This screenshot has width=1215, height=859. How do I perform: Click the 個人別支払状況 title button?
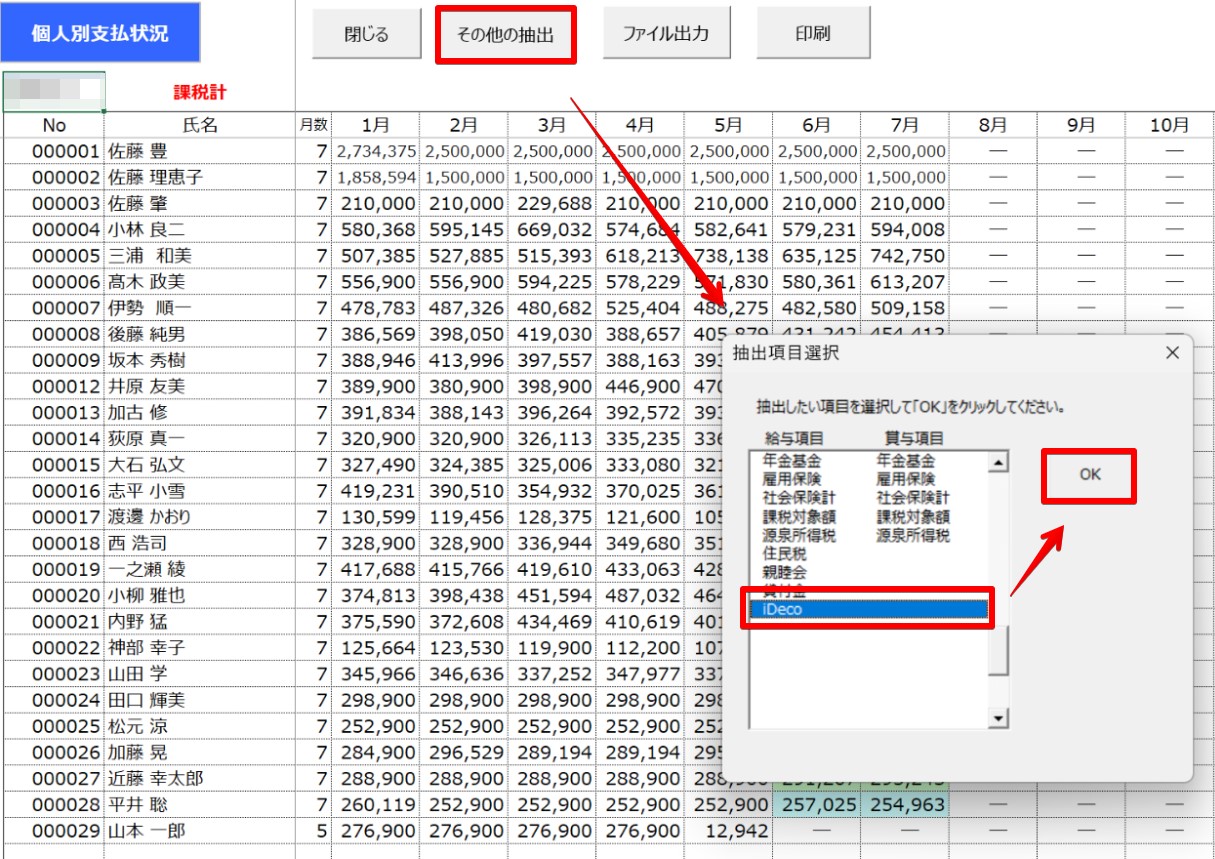pyautogui.click(x=100, y=34)
